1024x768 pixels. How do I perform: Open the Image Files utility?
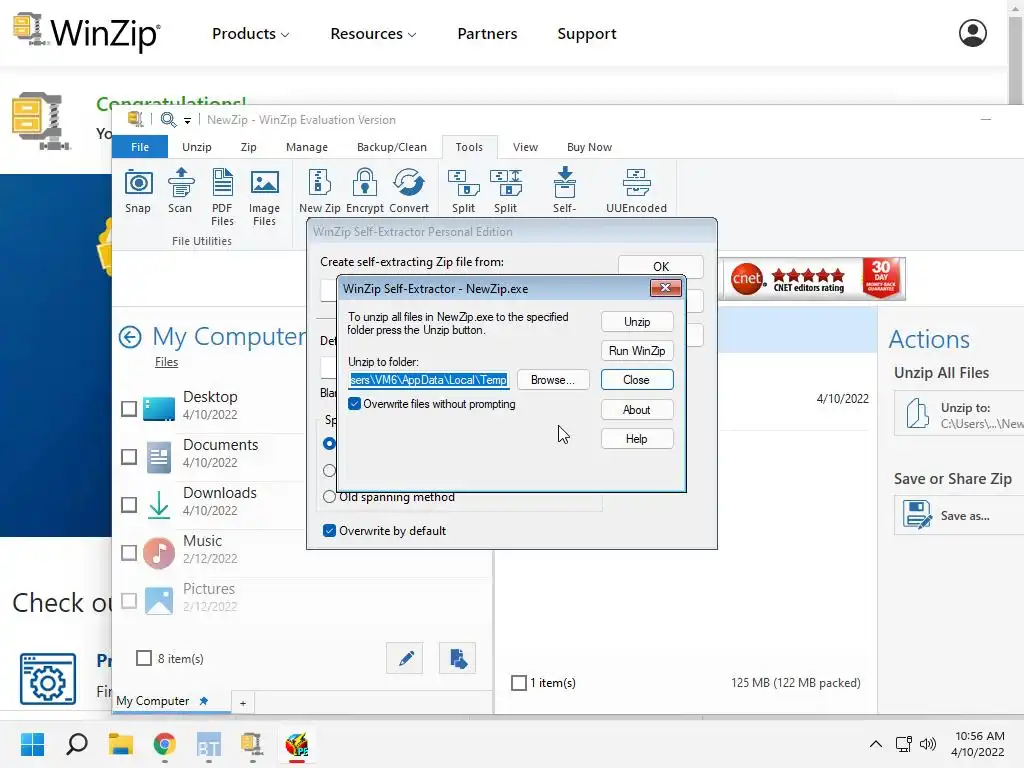(x=264, y=182)
